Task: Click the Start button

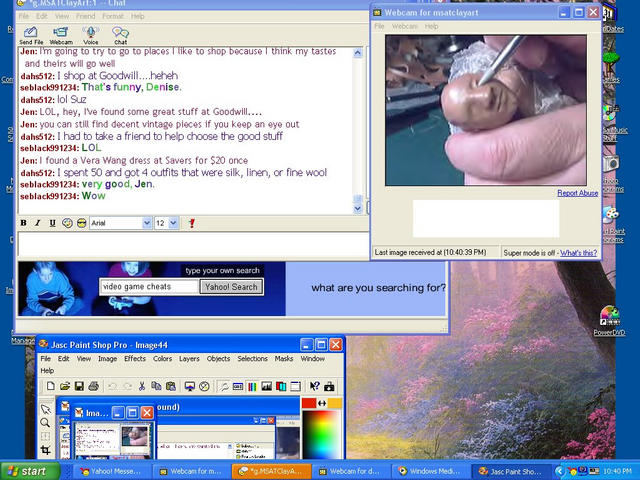Action: 28,471
